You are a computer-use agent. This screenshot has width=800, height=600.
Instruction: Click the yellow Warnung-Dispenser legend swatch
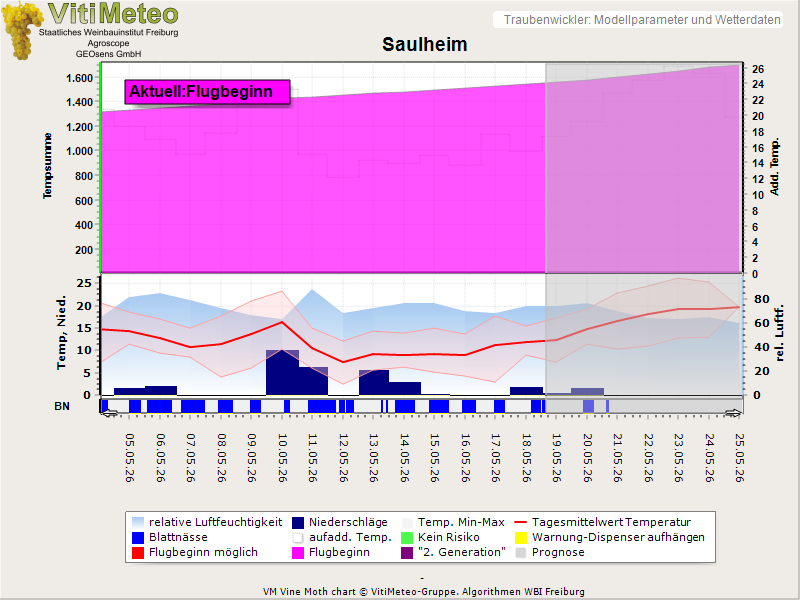tap(520, 538)
